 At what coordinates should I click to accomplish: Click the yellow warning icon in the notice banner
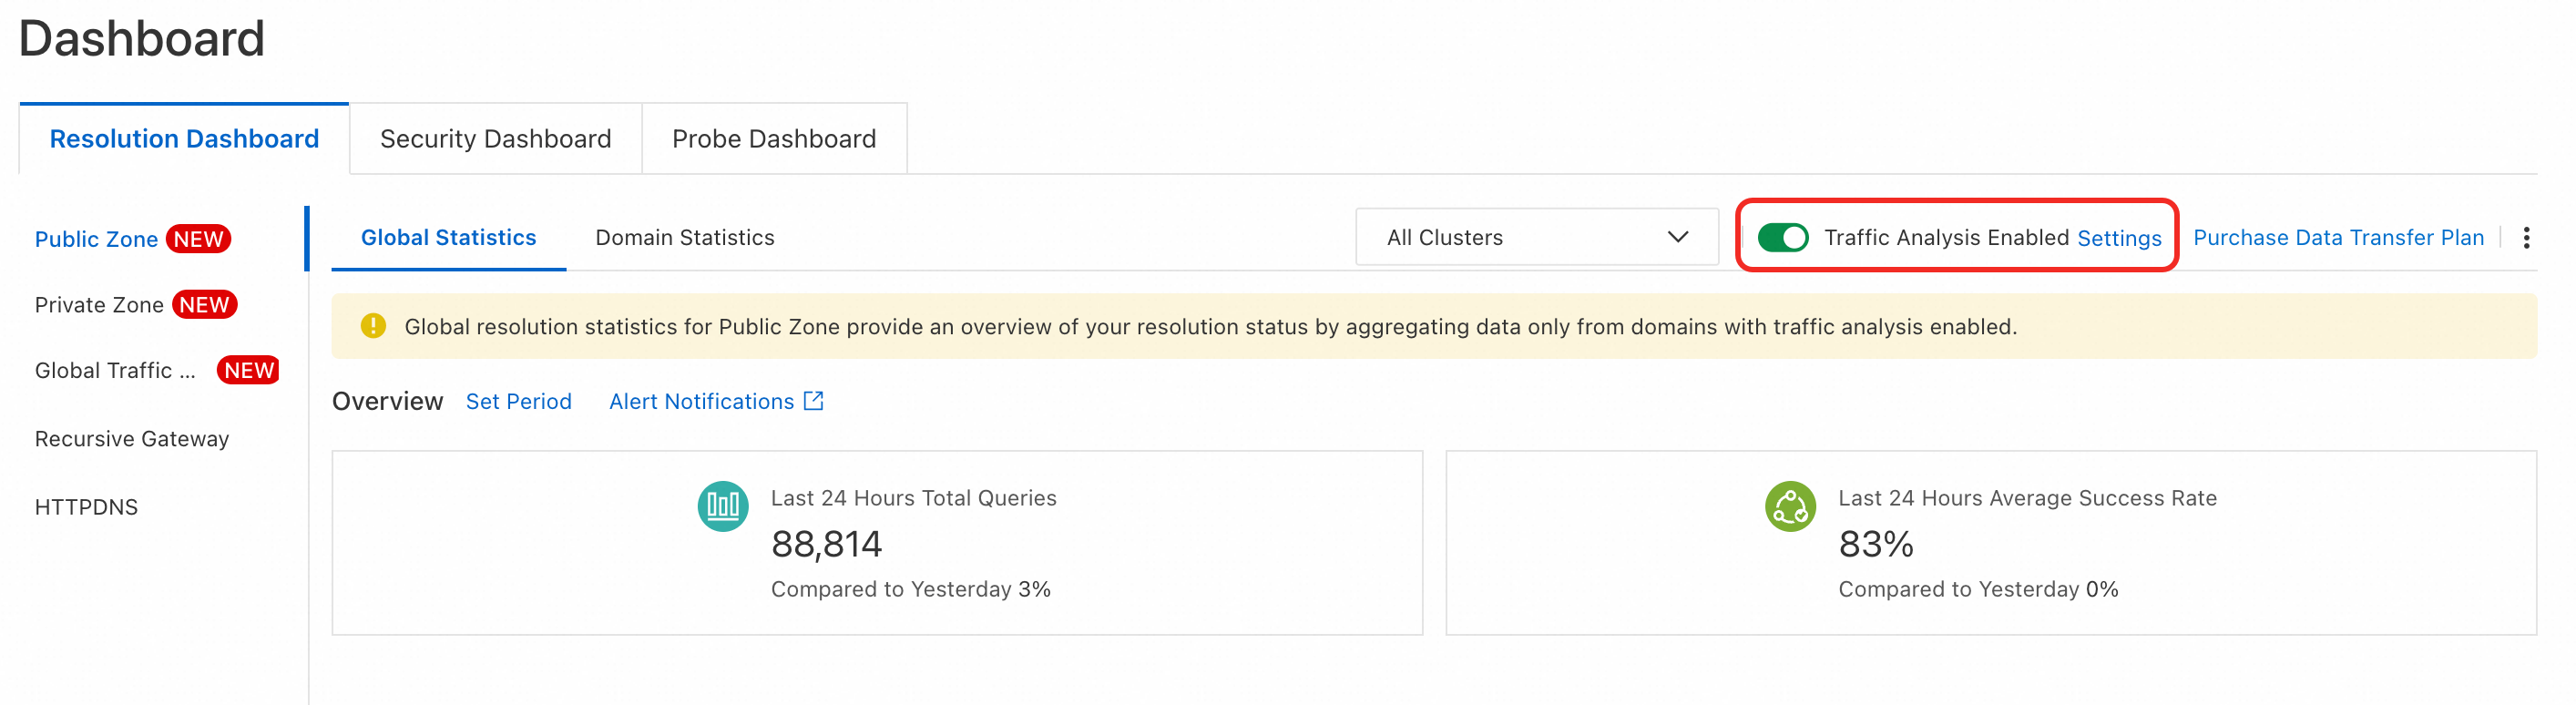tap(373, 326)
